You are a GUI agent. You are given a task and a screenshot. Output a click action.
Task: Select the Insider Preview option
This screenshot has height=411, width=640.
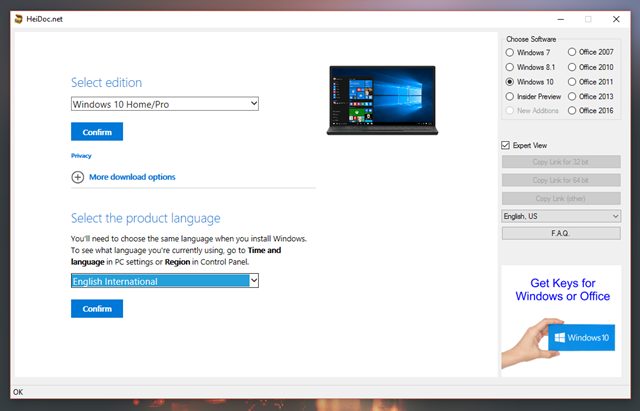click(511, 96)
